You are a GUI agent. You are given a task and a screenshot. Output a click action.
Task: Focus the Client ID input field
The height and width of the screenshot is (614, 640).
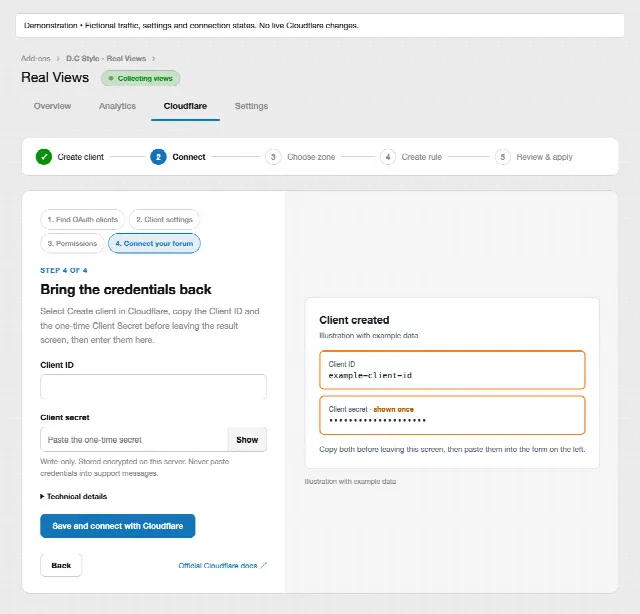point(153,387)
